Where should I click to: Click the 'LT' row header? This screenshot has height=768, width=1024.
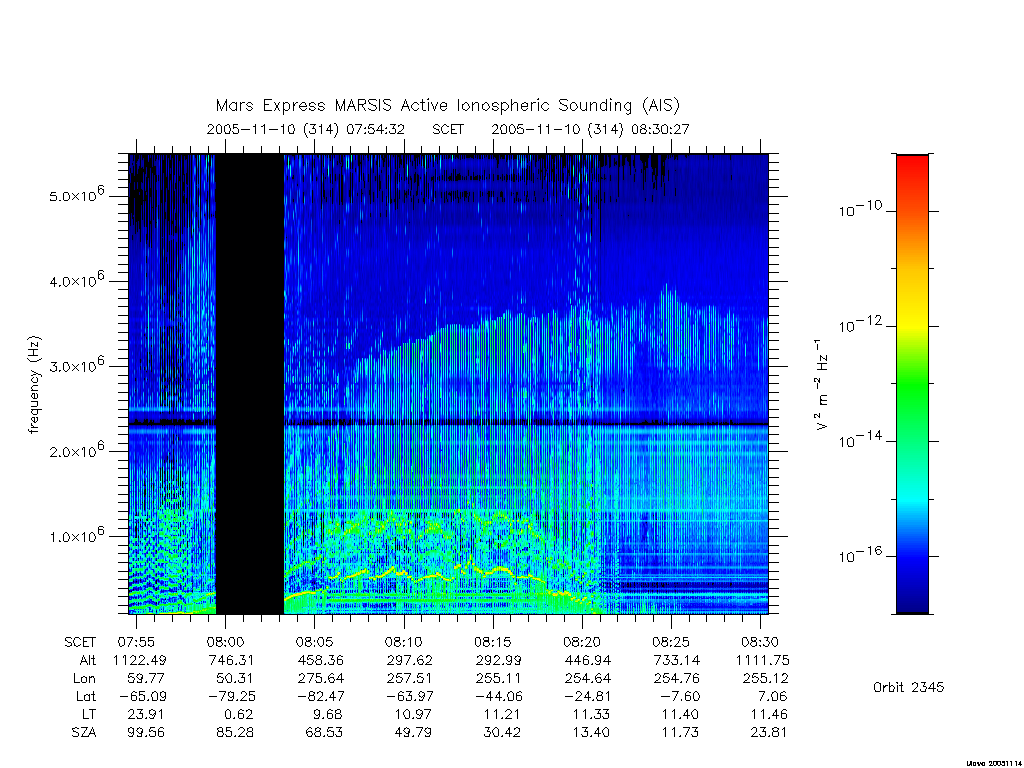click(88, 714)
